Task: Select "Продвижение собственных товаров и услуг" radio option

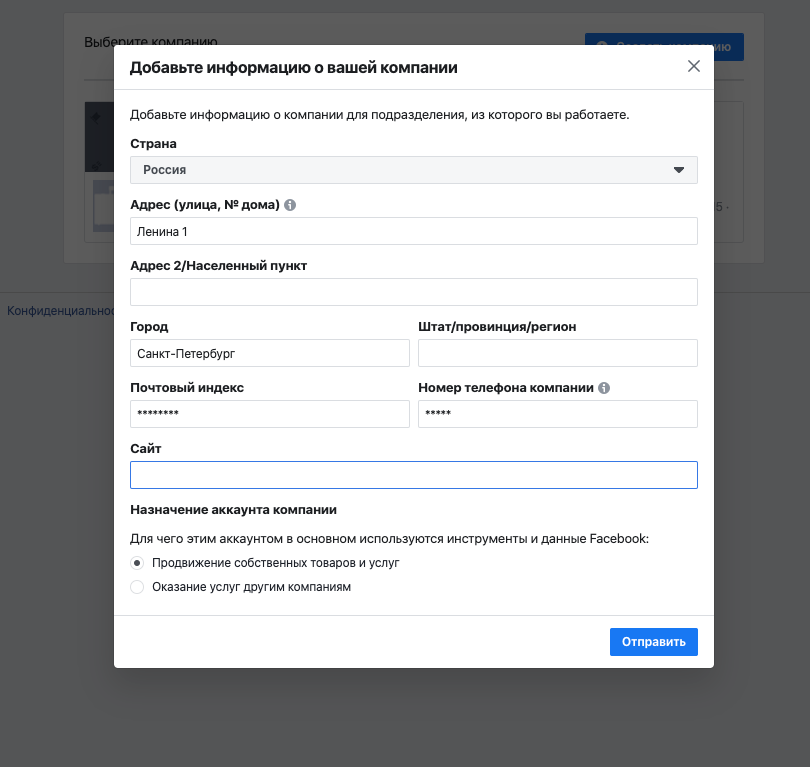Action: click(137, 563)
